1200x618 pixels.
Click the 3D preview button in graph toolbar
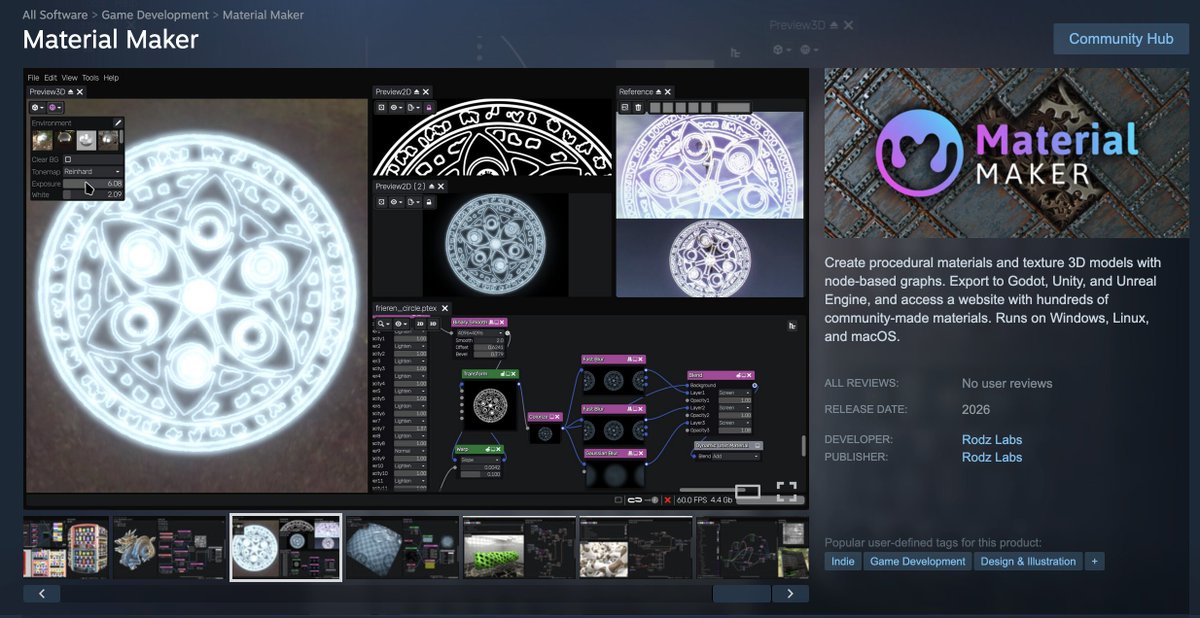(434, 324)
